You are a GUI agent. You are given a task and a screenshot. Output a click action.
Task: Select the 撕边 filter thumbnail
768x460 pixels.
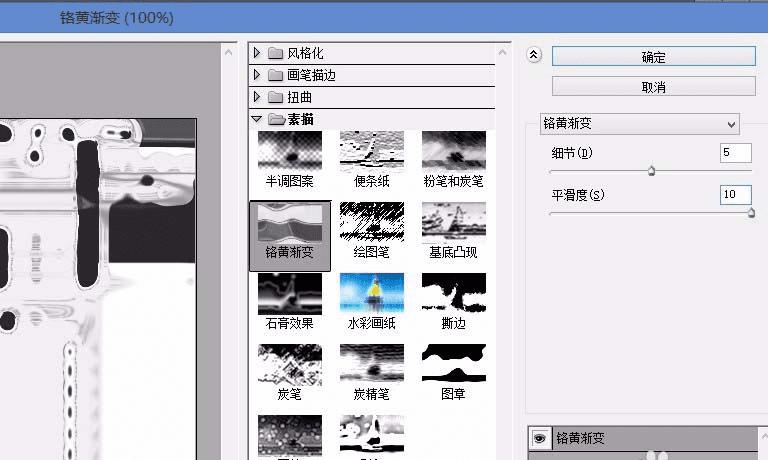pos(454,294)
